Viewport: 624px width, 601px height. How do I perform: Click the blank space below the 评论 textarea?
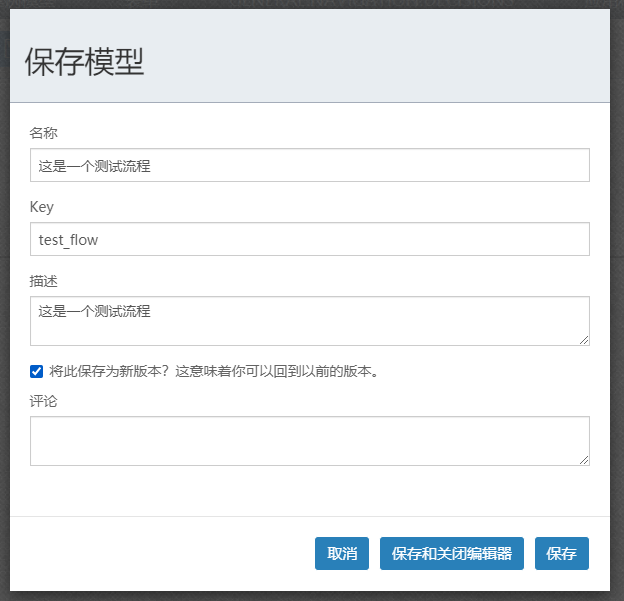tap(309, 492)
